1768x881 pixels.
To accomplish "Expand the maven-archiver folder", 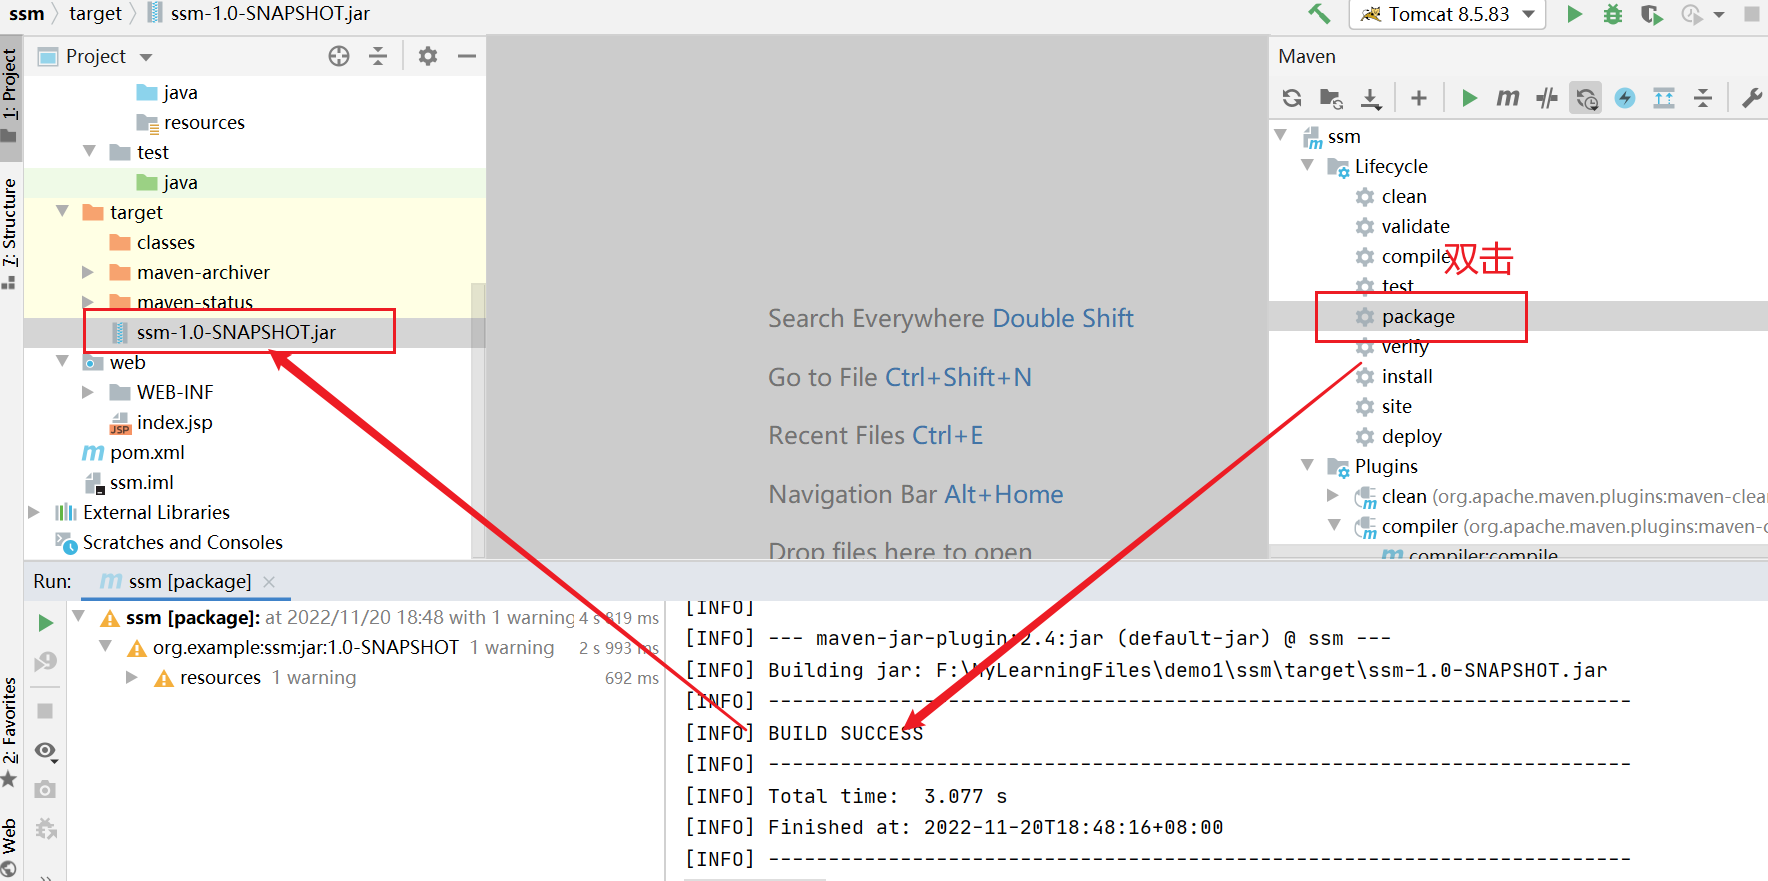I will pos(88,272).
